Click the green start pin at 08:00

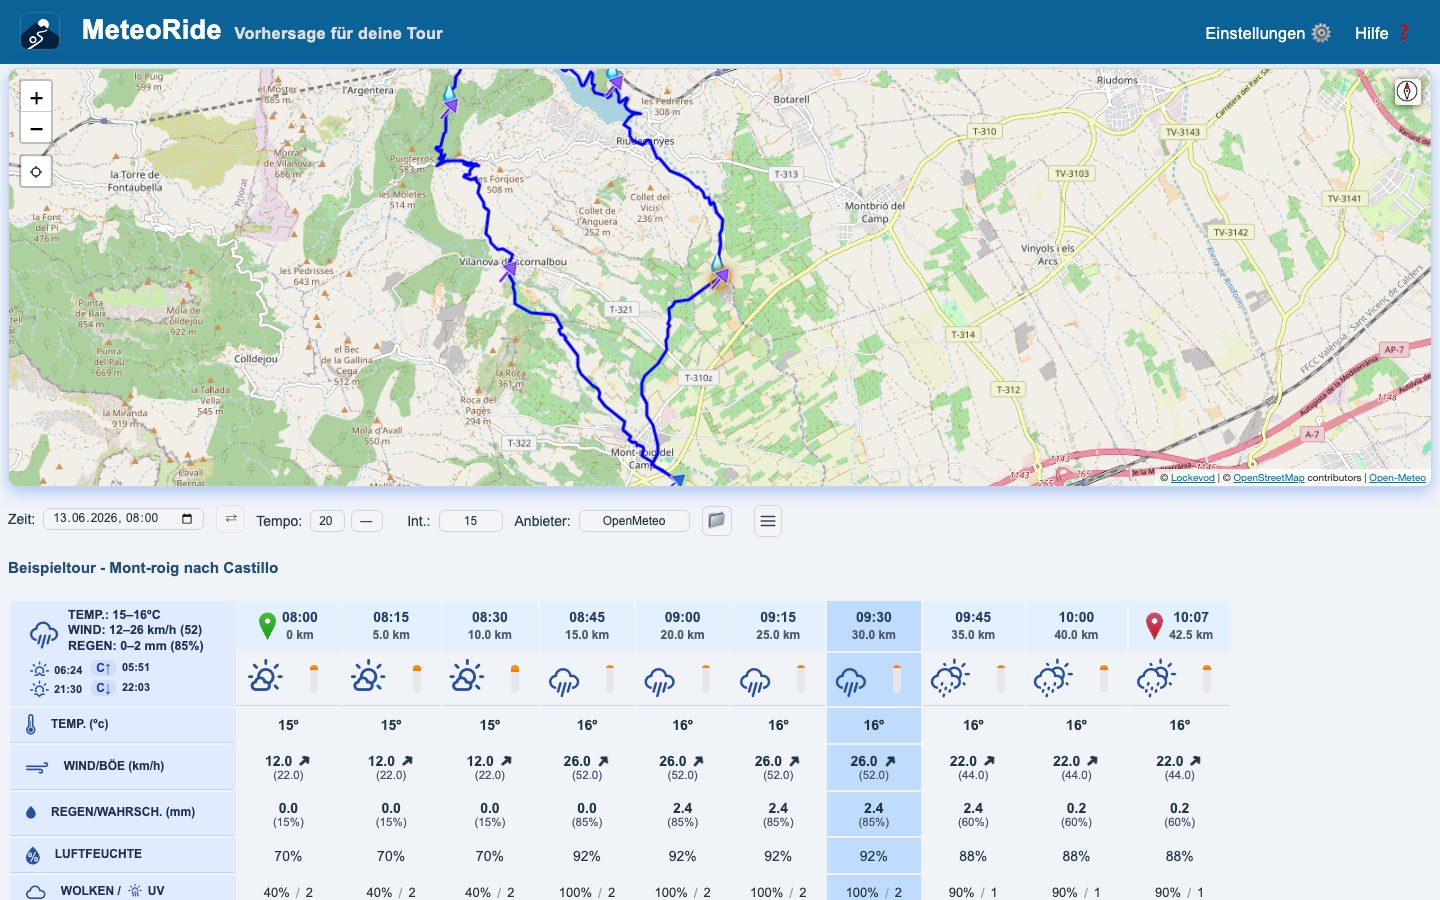[x=267, y=626]
